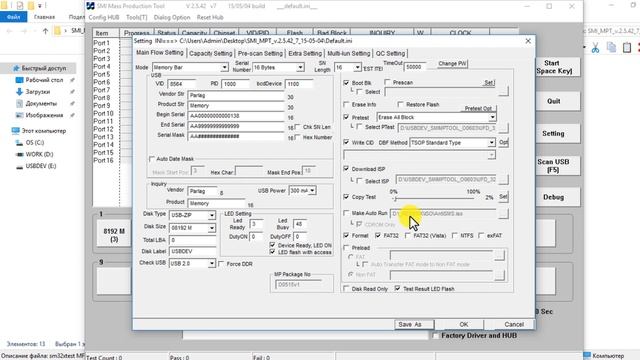Confirm settings with OK button

point(464,324)
